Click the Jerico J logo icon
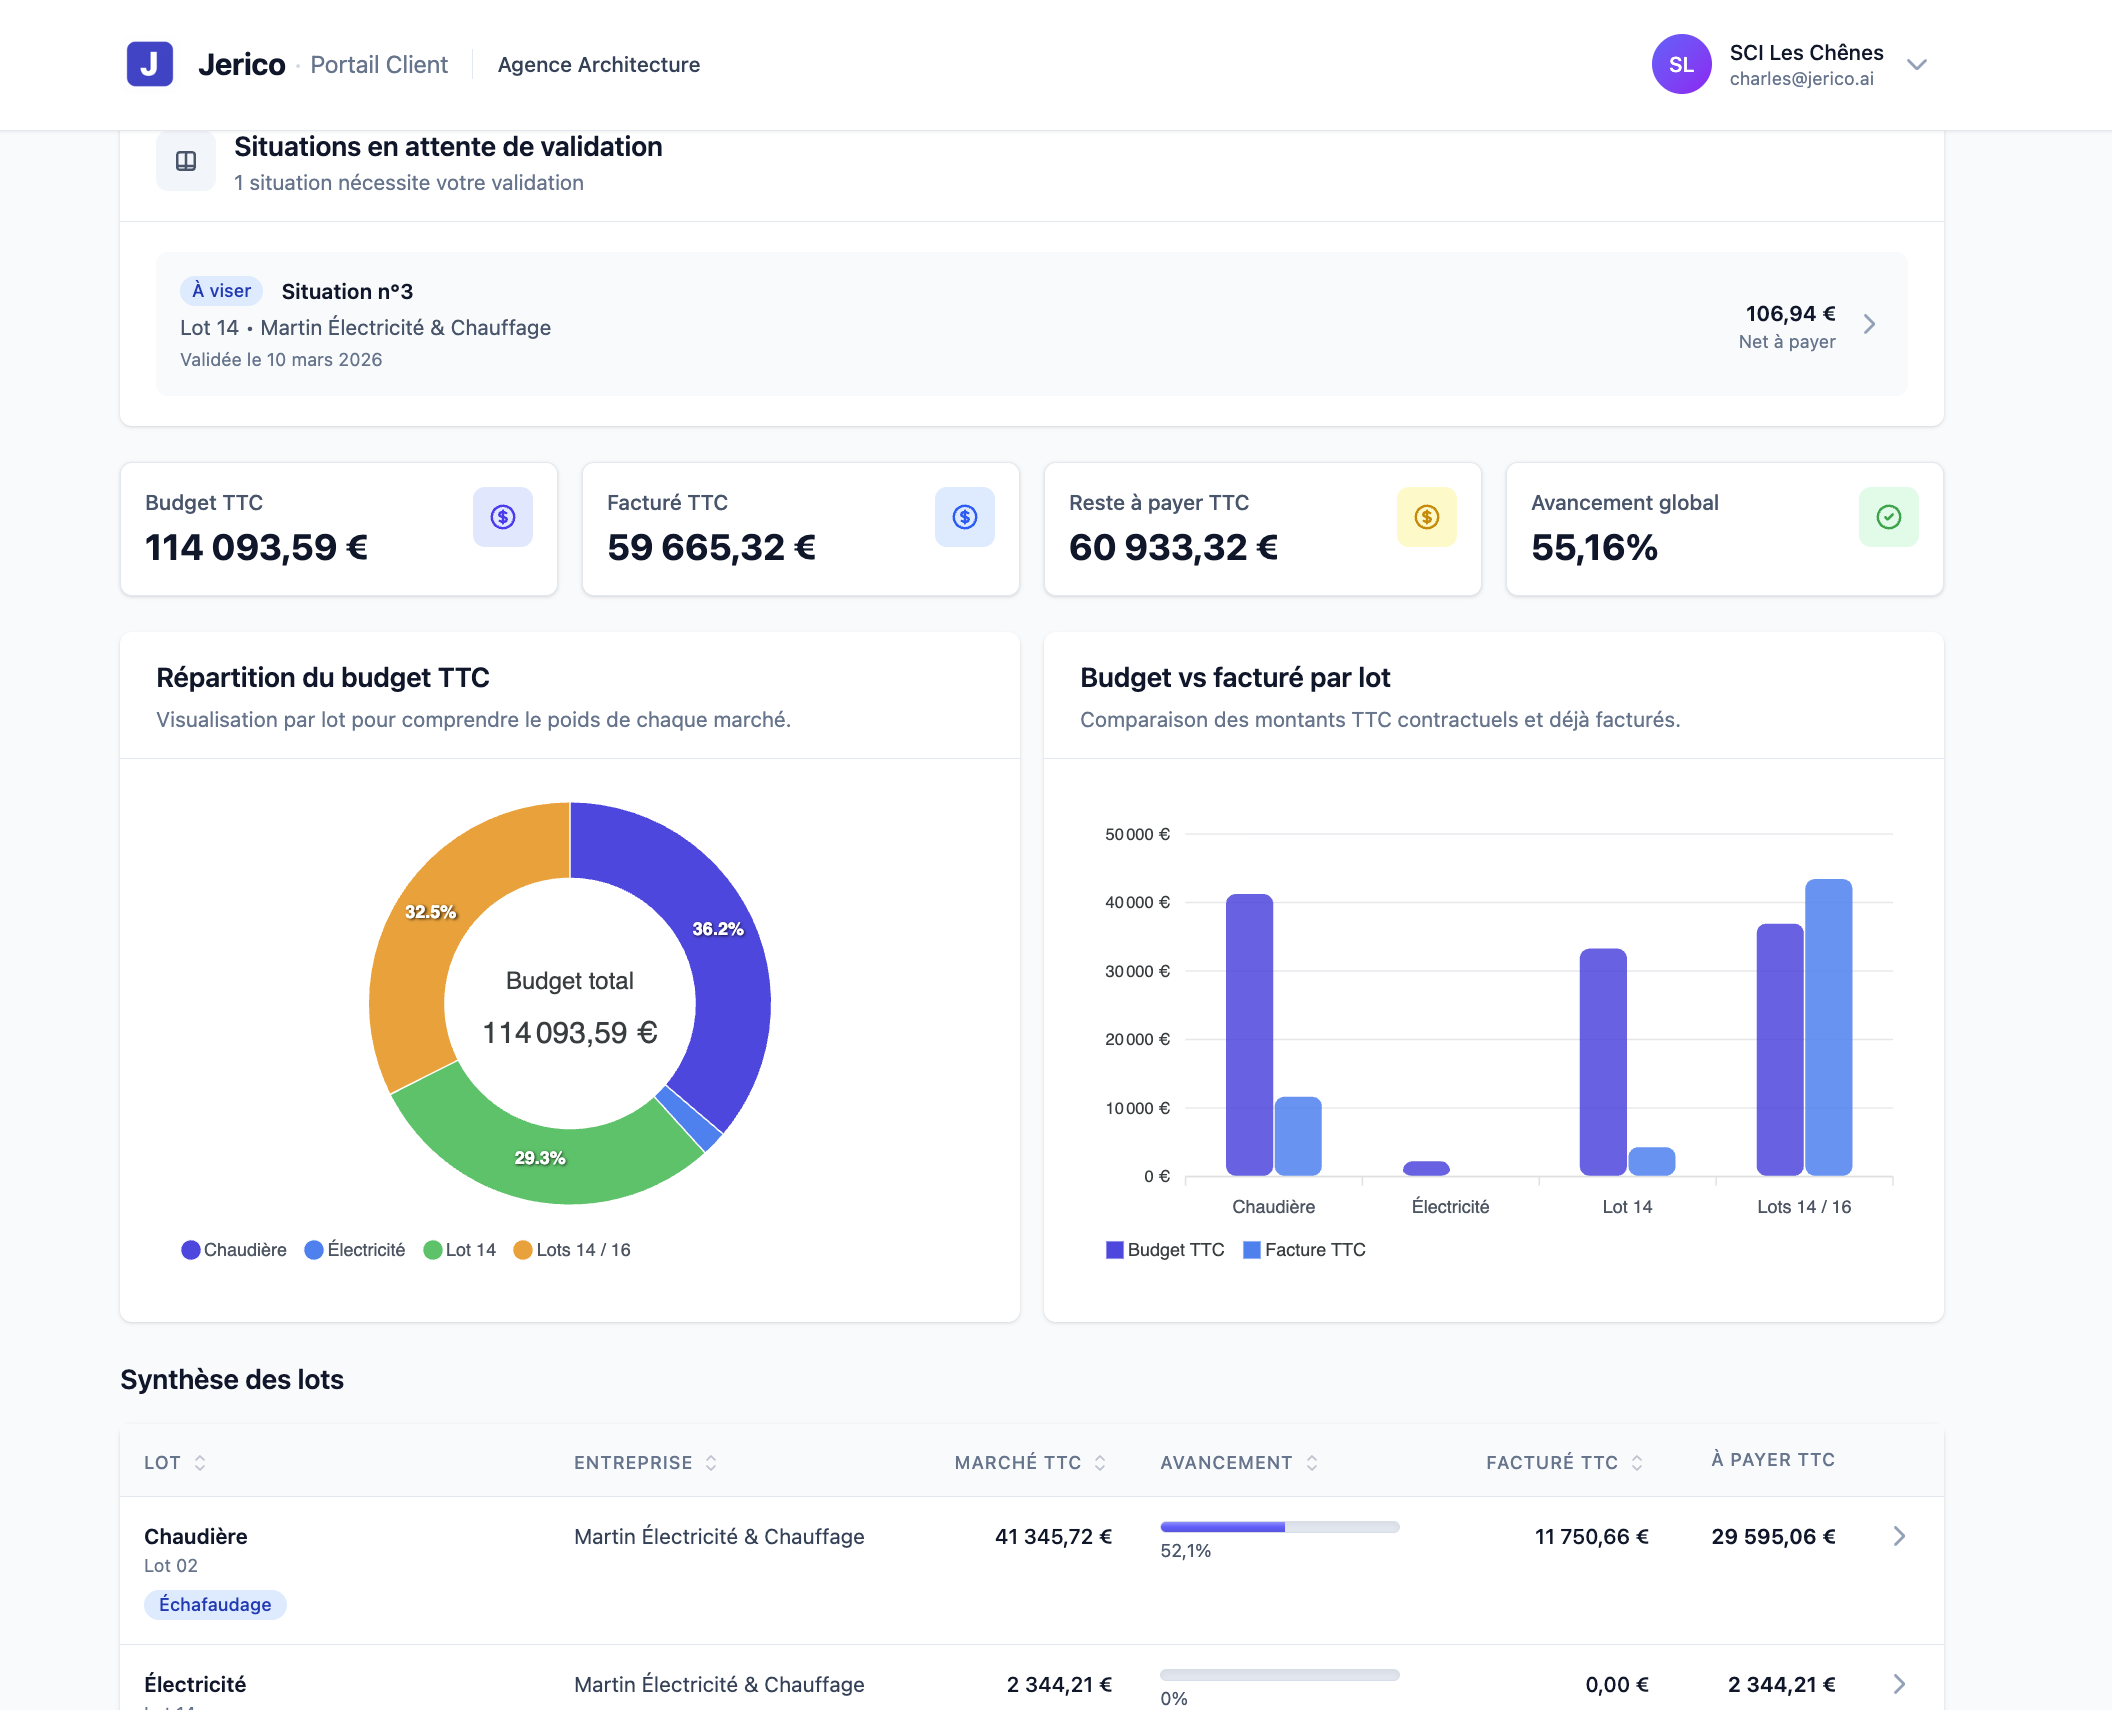 150,64
